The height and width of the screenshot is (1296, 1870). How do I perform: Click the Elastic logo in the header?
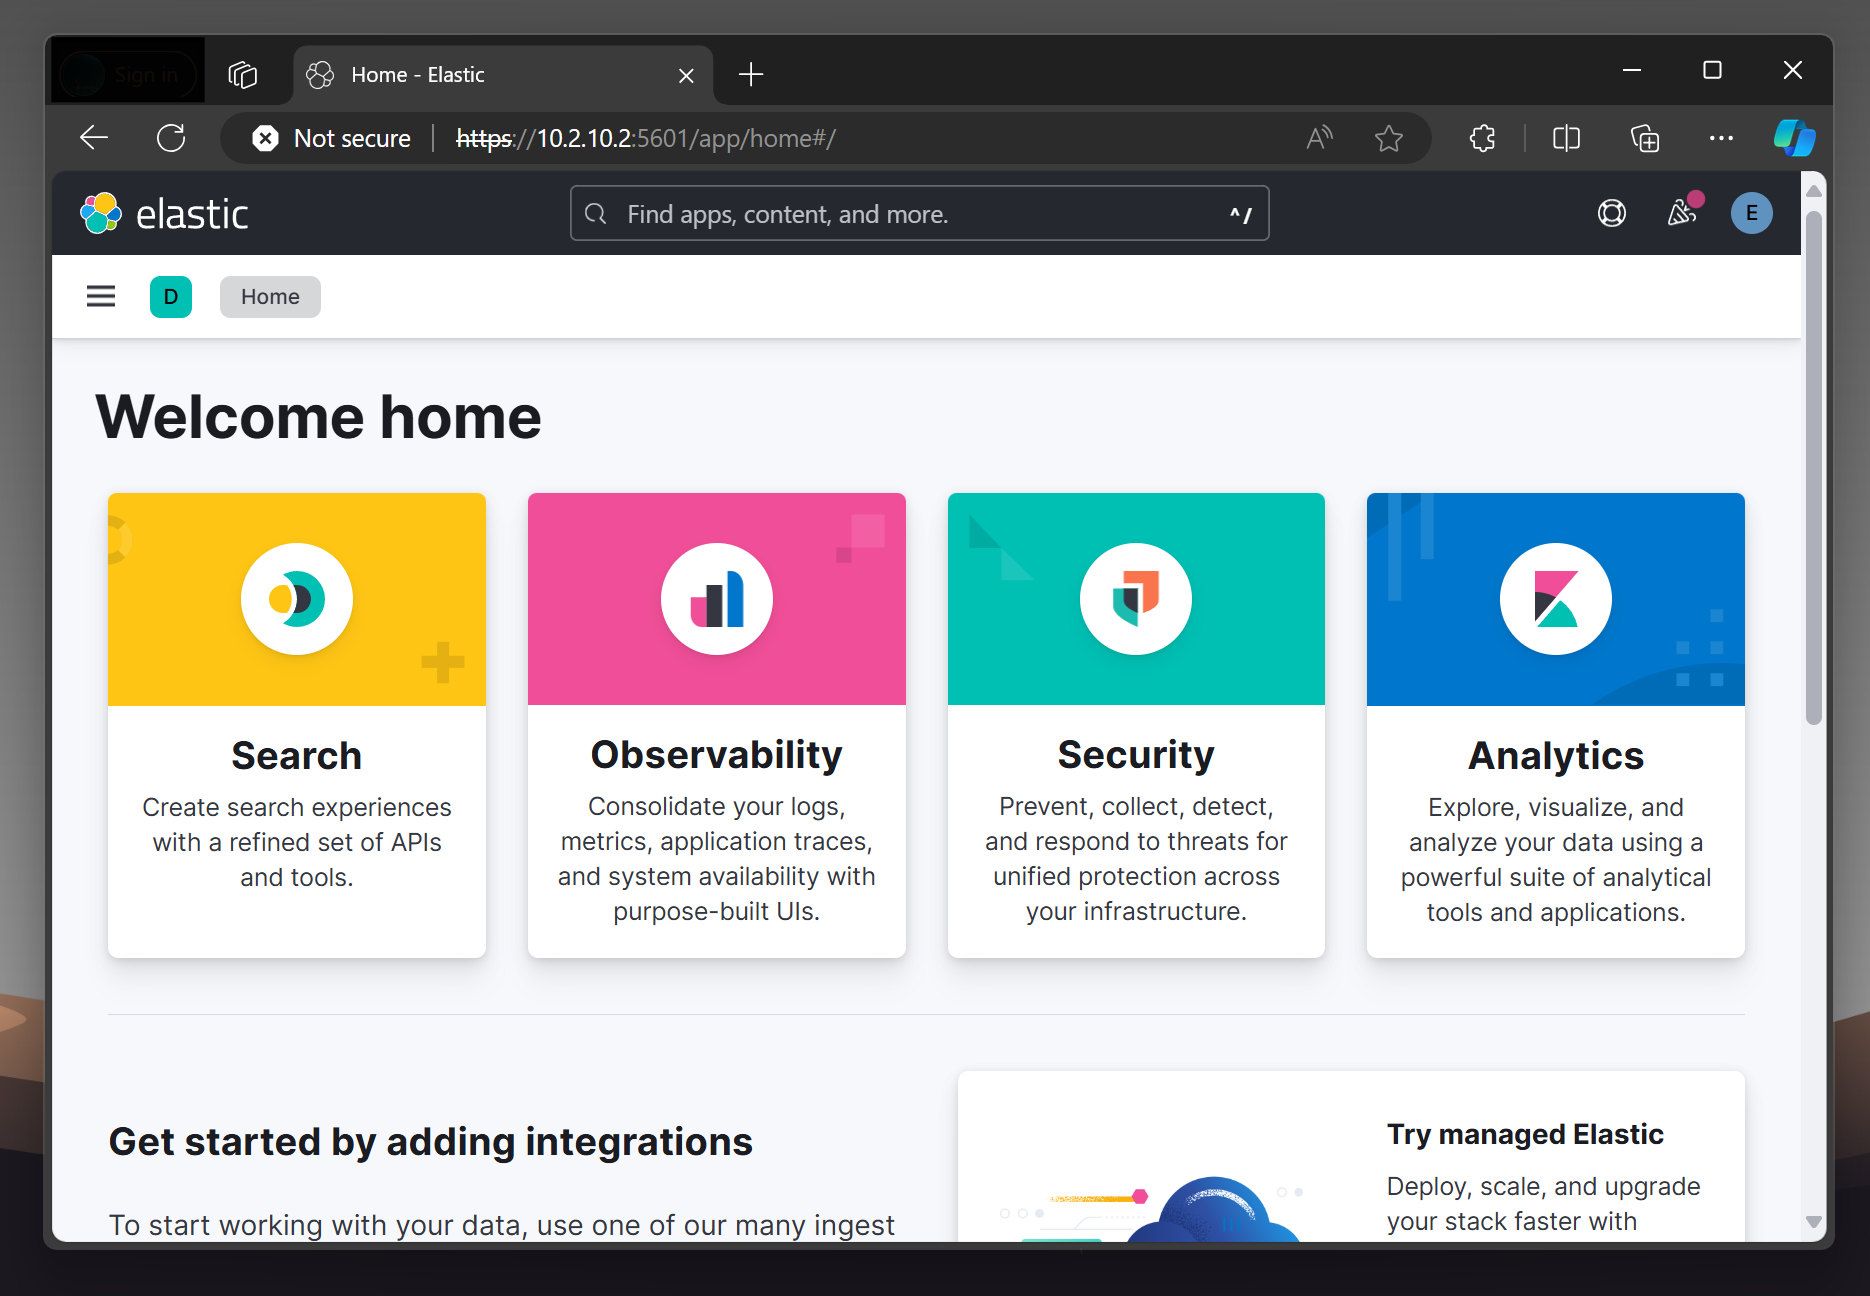pyautogui.click(x=164, y=213)
